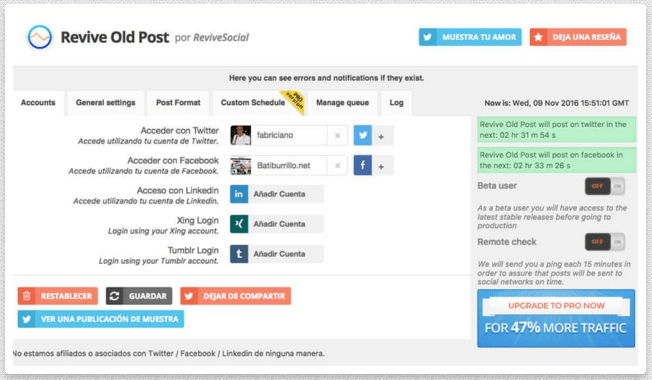The height and width of the screenshot is (380, 652).
Task: Click the Muestra tu amor button
Action: (470, 37)
